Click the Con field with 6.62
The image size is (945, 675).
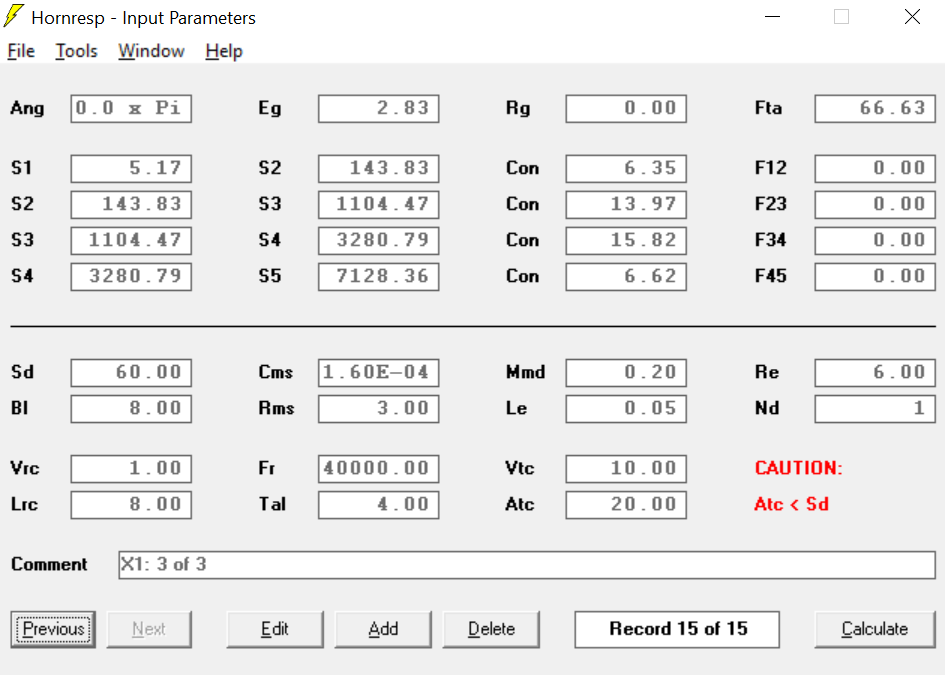coord(626,277)
